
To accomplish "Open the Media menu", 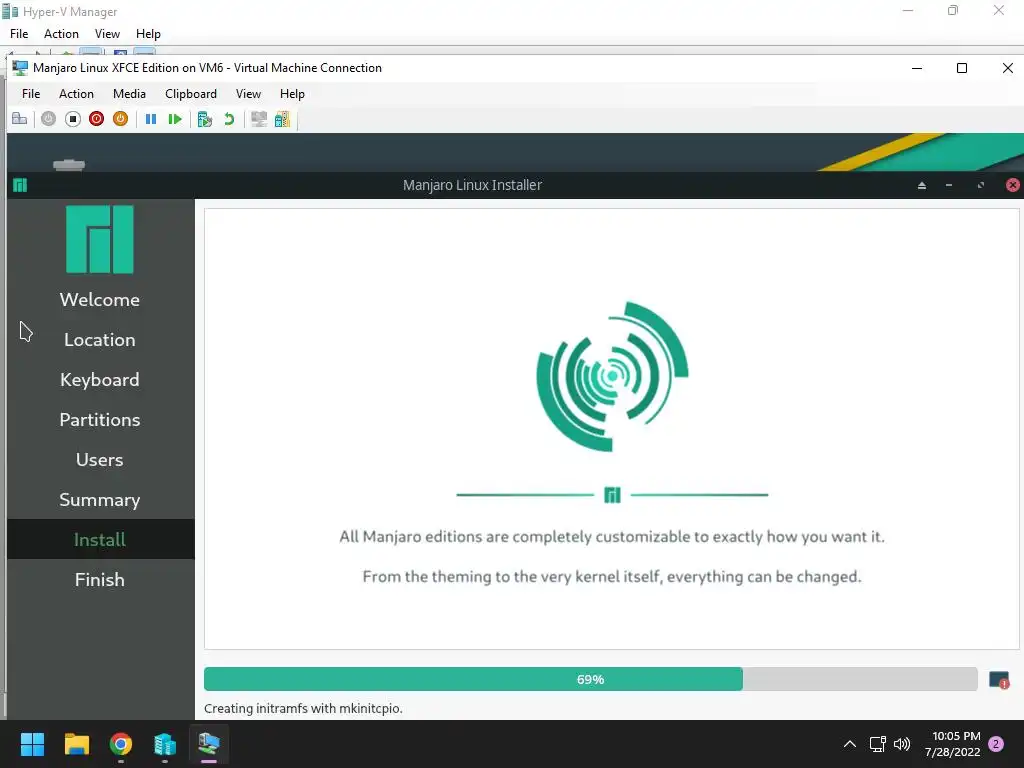I will point(129,94).
